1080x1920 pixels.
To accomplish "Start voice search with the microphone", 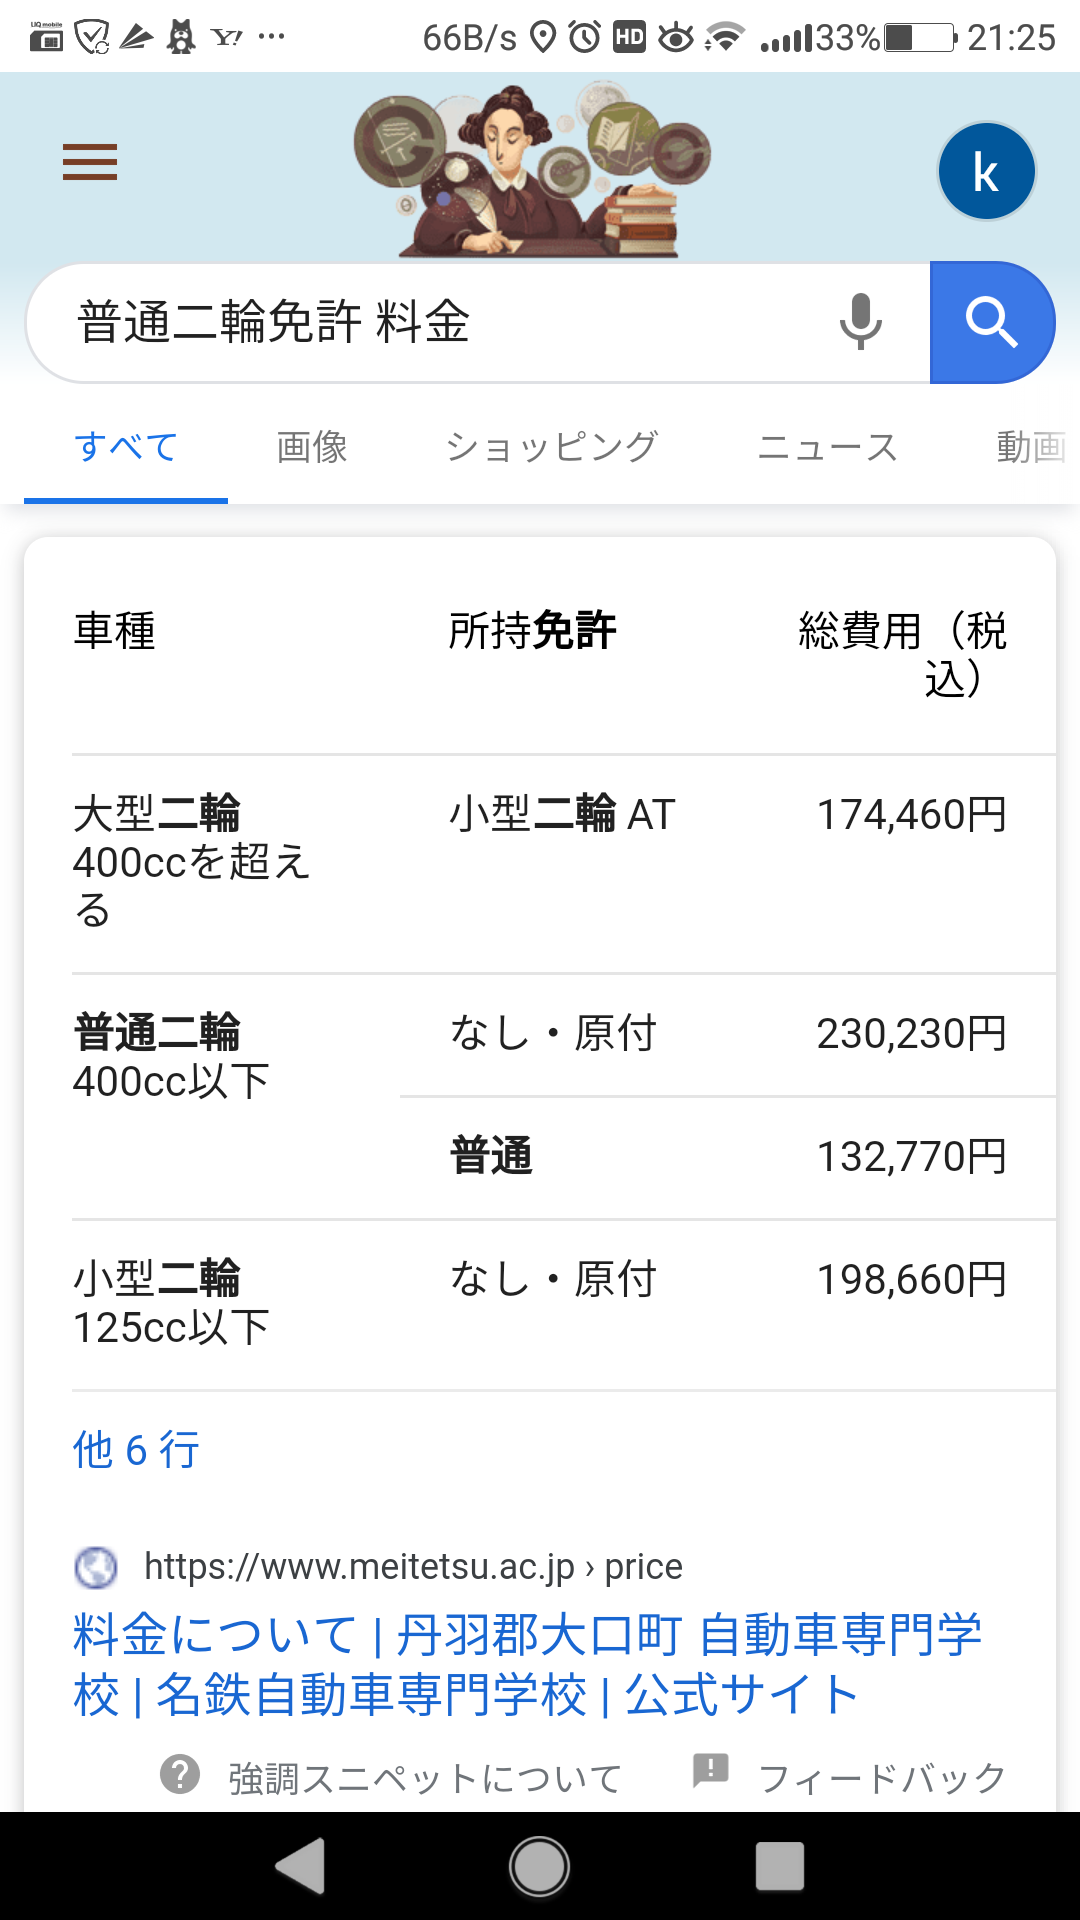I will [x=860, y=322].
